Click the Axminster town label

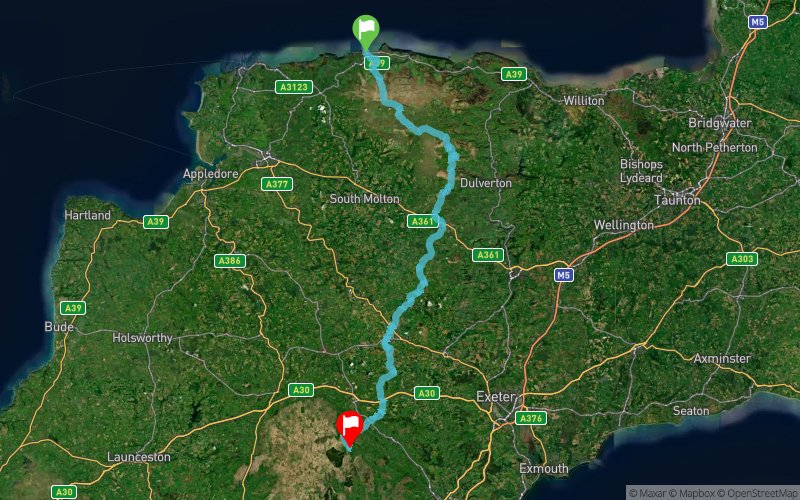722,359
